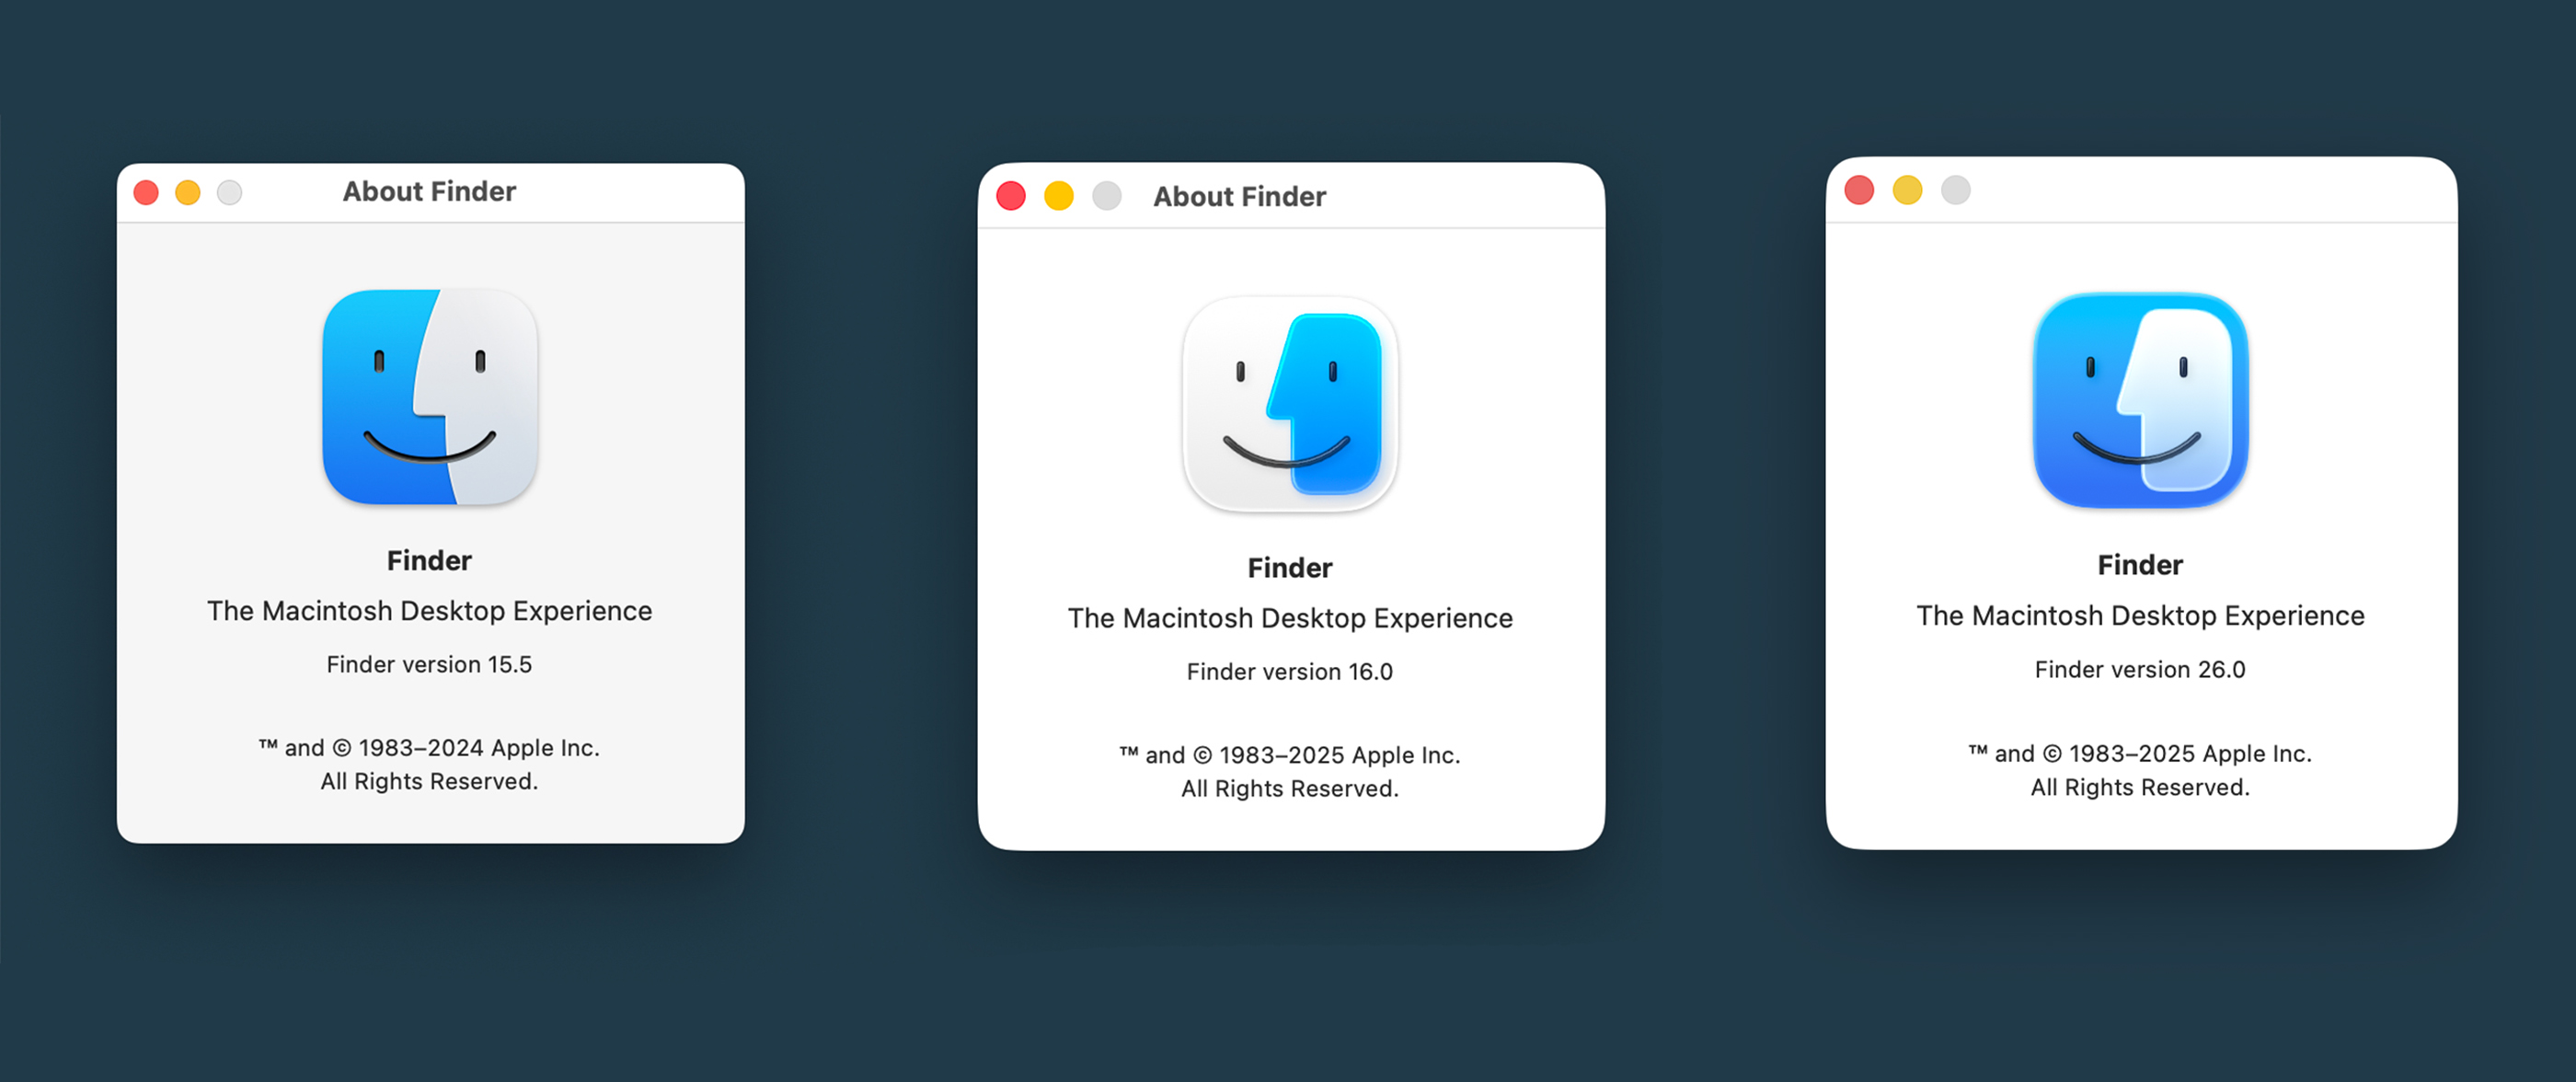Click the disabled zoom button in version 15.5 window
The height and width of the screenshot is (1082, 2576).
coord(230,192)
